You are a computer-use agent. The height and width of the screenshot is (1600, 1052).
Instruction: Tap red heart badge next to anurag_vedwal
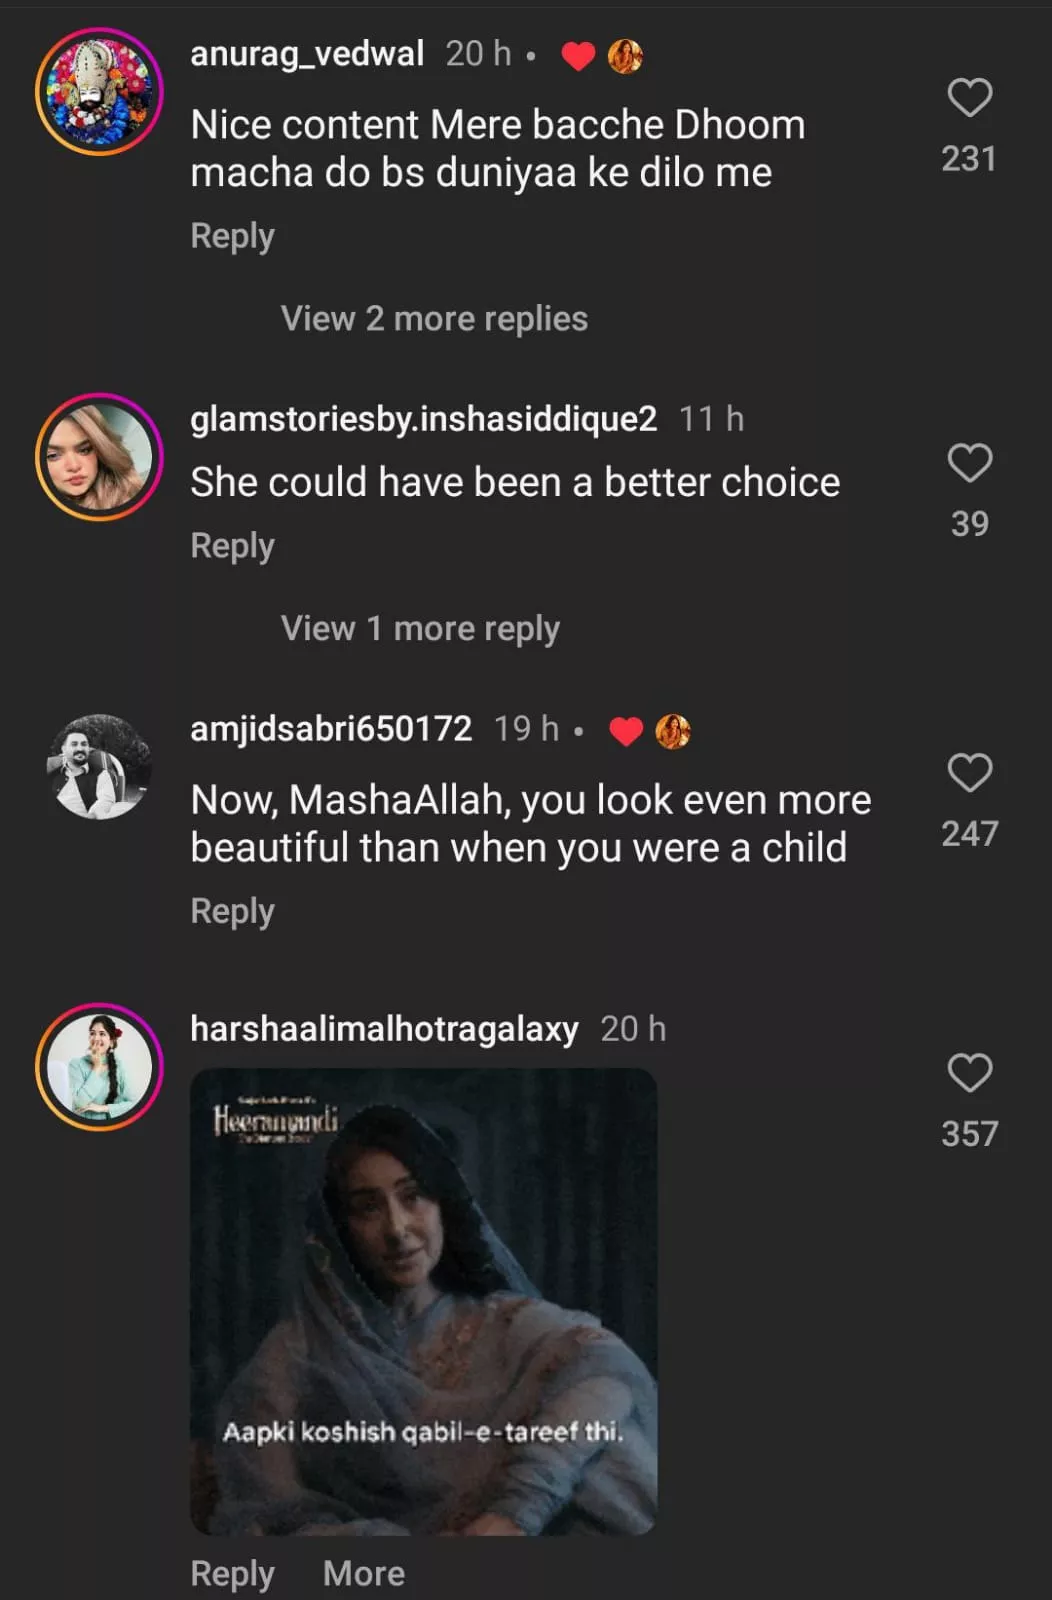click(x=578, y=56)
